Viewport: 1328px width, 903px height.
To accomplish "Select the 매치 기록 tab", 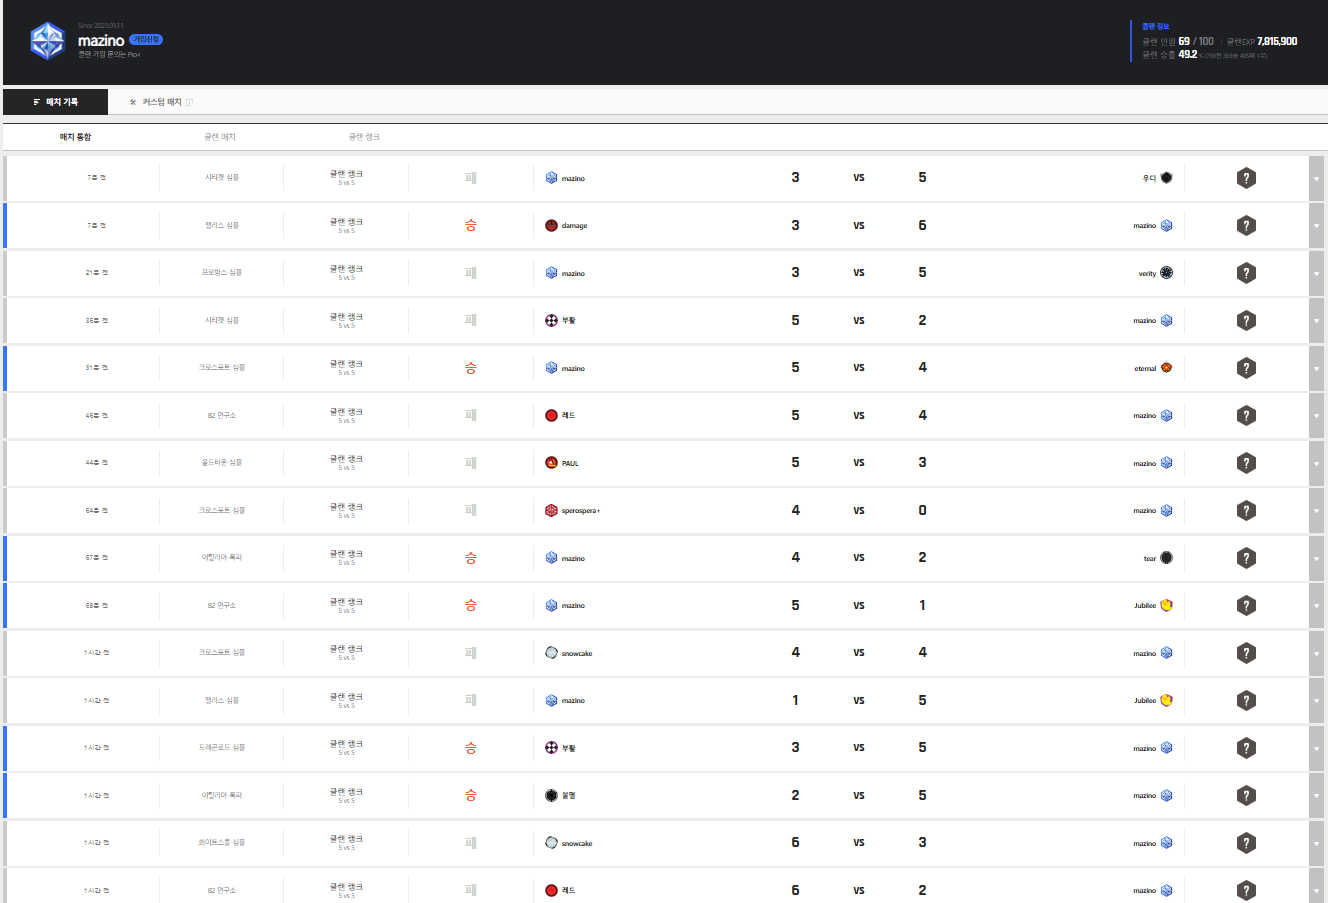I will pyautogui.click(x=56, y=102).
